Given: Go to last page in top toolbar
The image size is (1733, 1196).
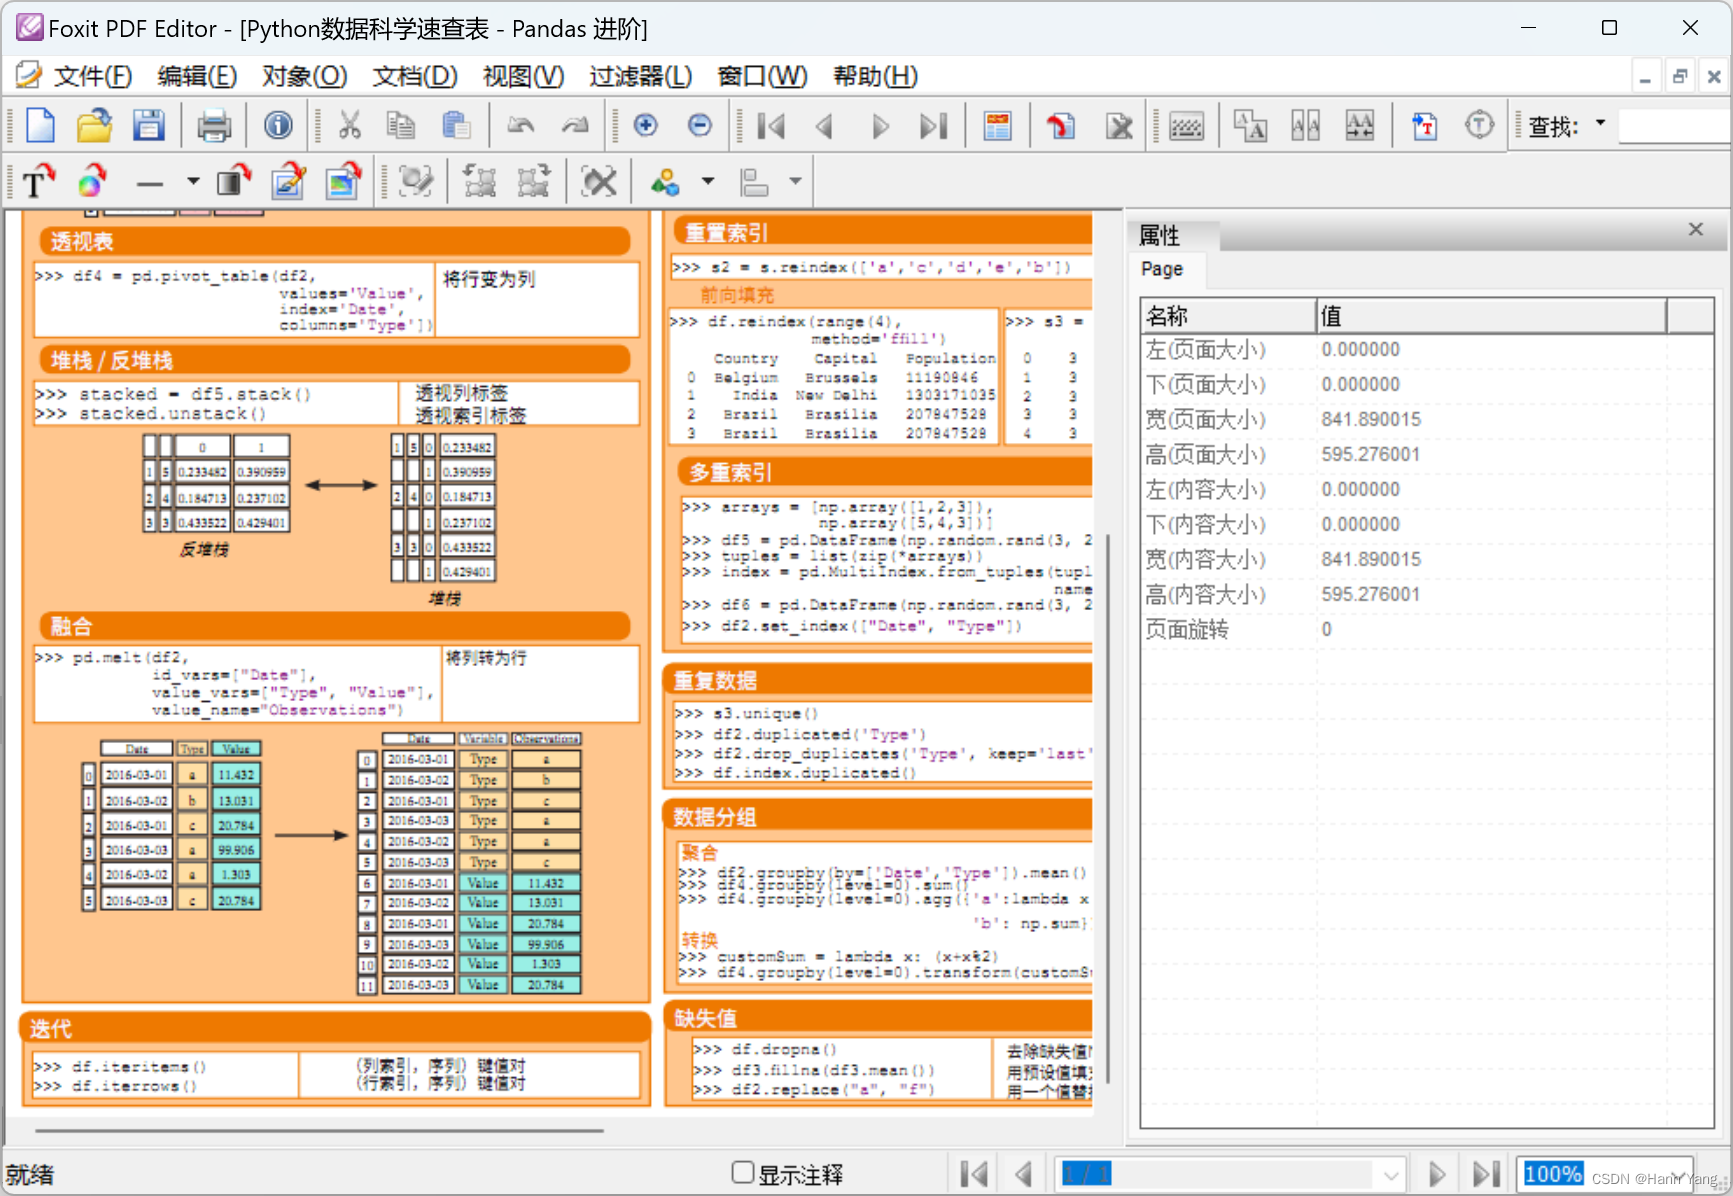Looking at the screenshot, I should click(934, 126).
